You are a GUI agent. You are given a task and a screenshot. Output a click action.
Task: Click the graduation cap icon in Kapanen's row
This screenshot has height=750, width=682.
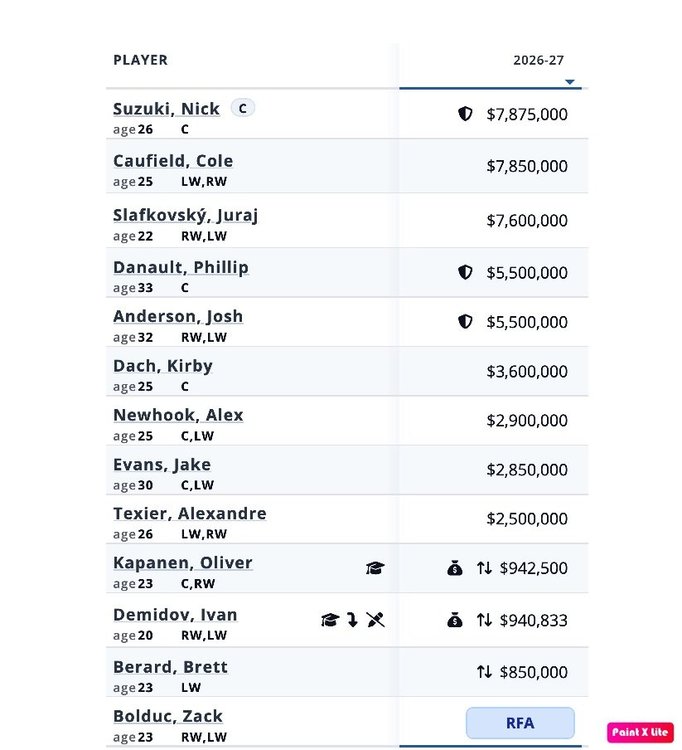[375, 568]
